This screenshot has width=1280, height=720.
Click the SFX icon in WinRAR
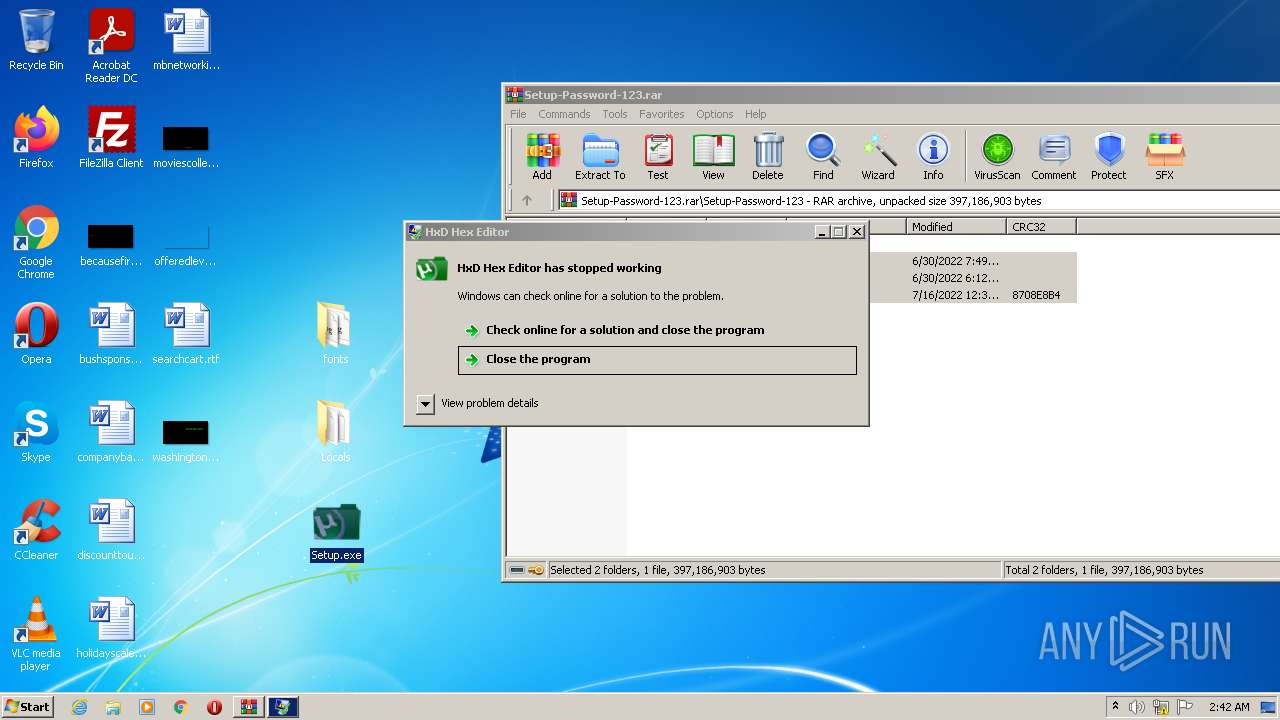[x=1165, y=157]
